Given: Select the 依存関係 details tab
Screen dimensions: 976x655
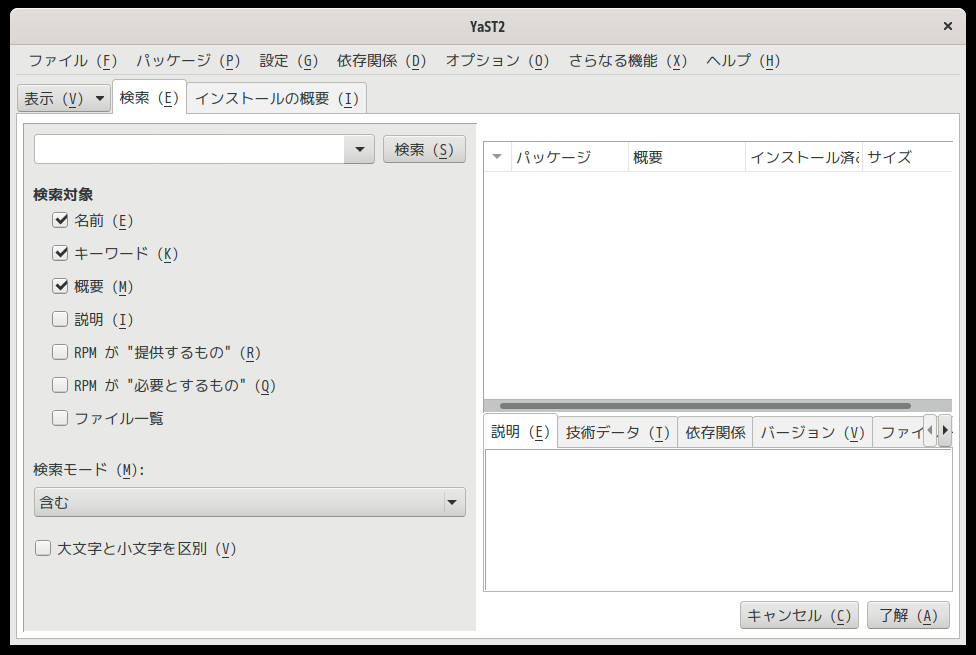Looking at the screenshot, I should pyautogui.click(x=715, y=432).
